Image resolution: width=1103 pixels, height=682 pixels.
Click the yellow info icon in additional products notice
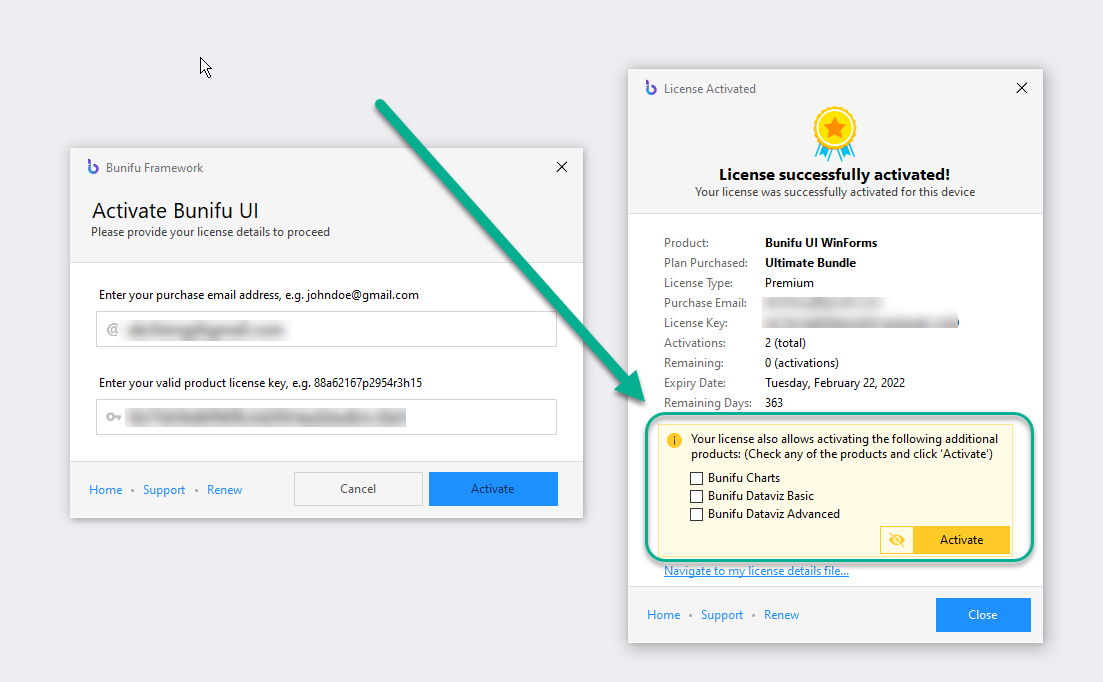coord(674,440)
